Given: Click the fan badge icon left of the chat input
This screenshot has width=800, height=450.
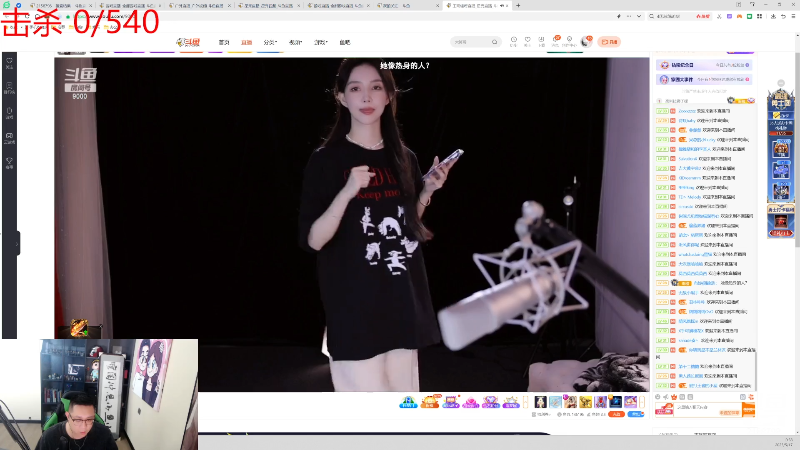Looking at the screenshot, I should pos(664,409).
